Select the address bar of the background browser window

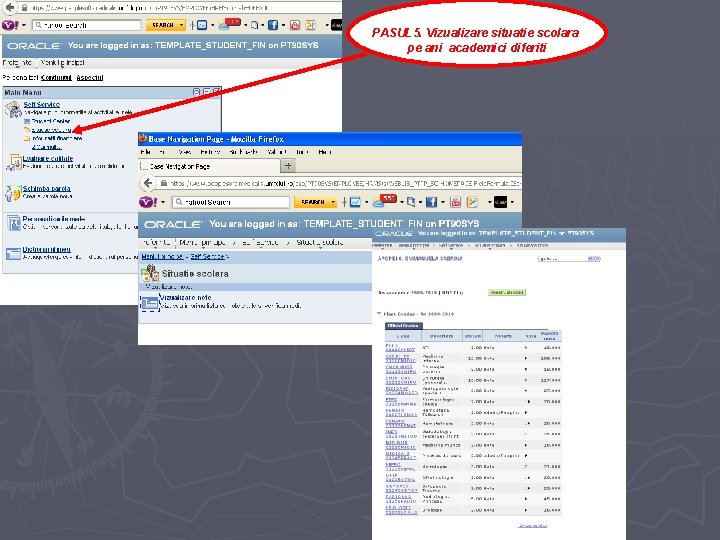179,8
